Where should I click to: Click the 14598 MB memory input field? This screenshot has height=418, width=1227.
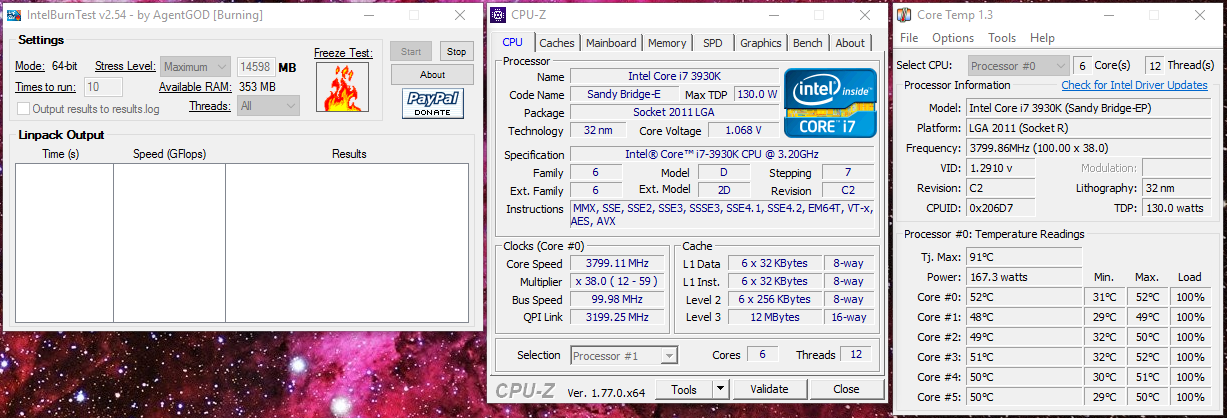(x=255, y=67)
